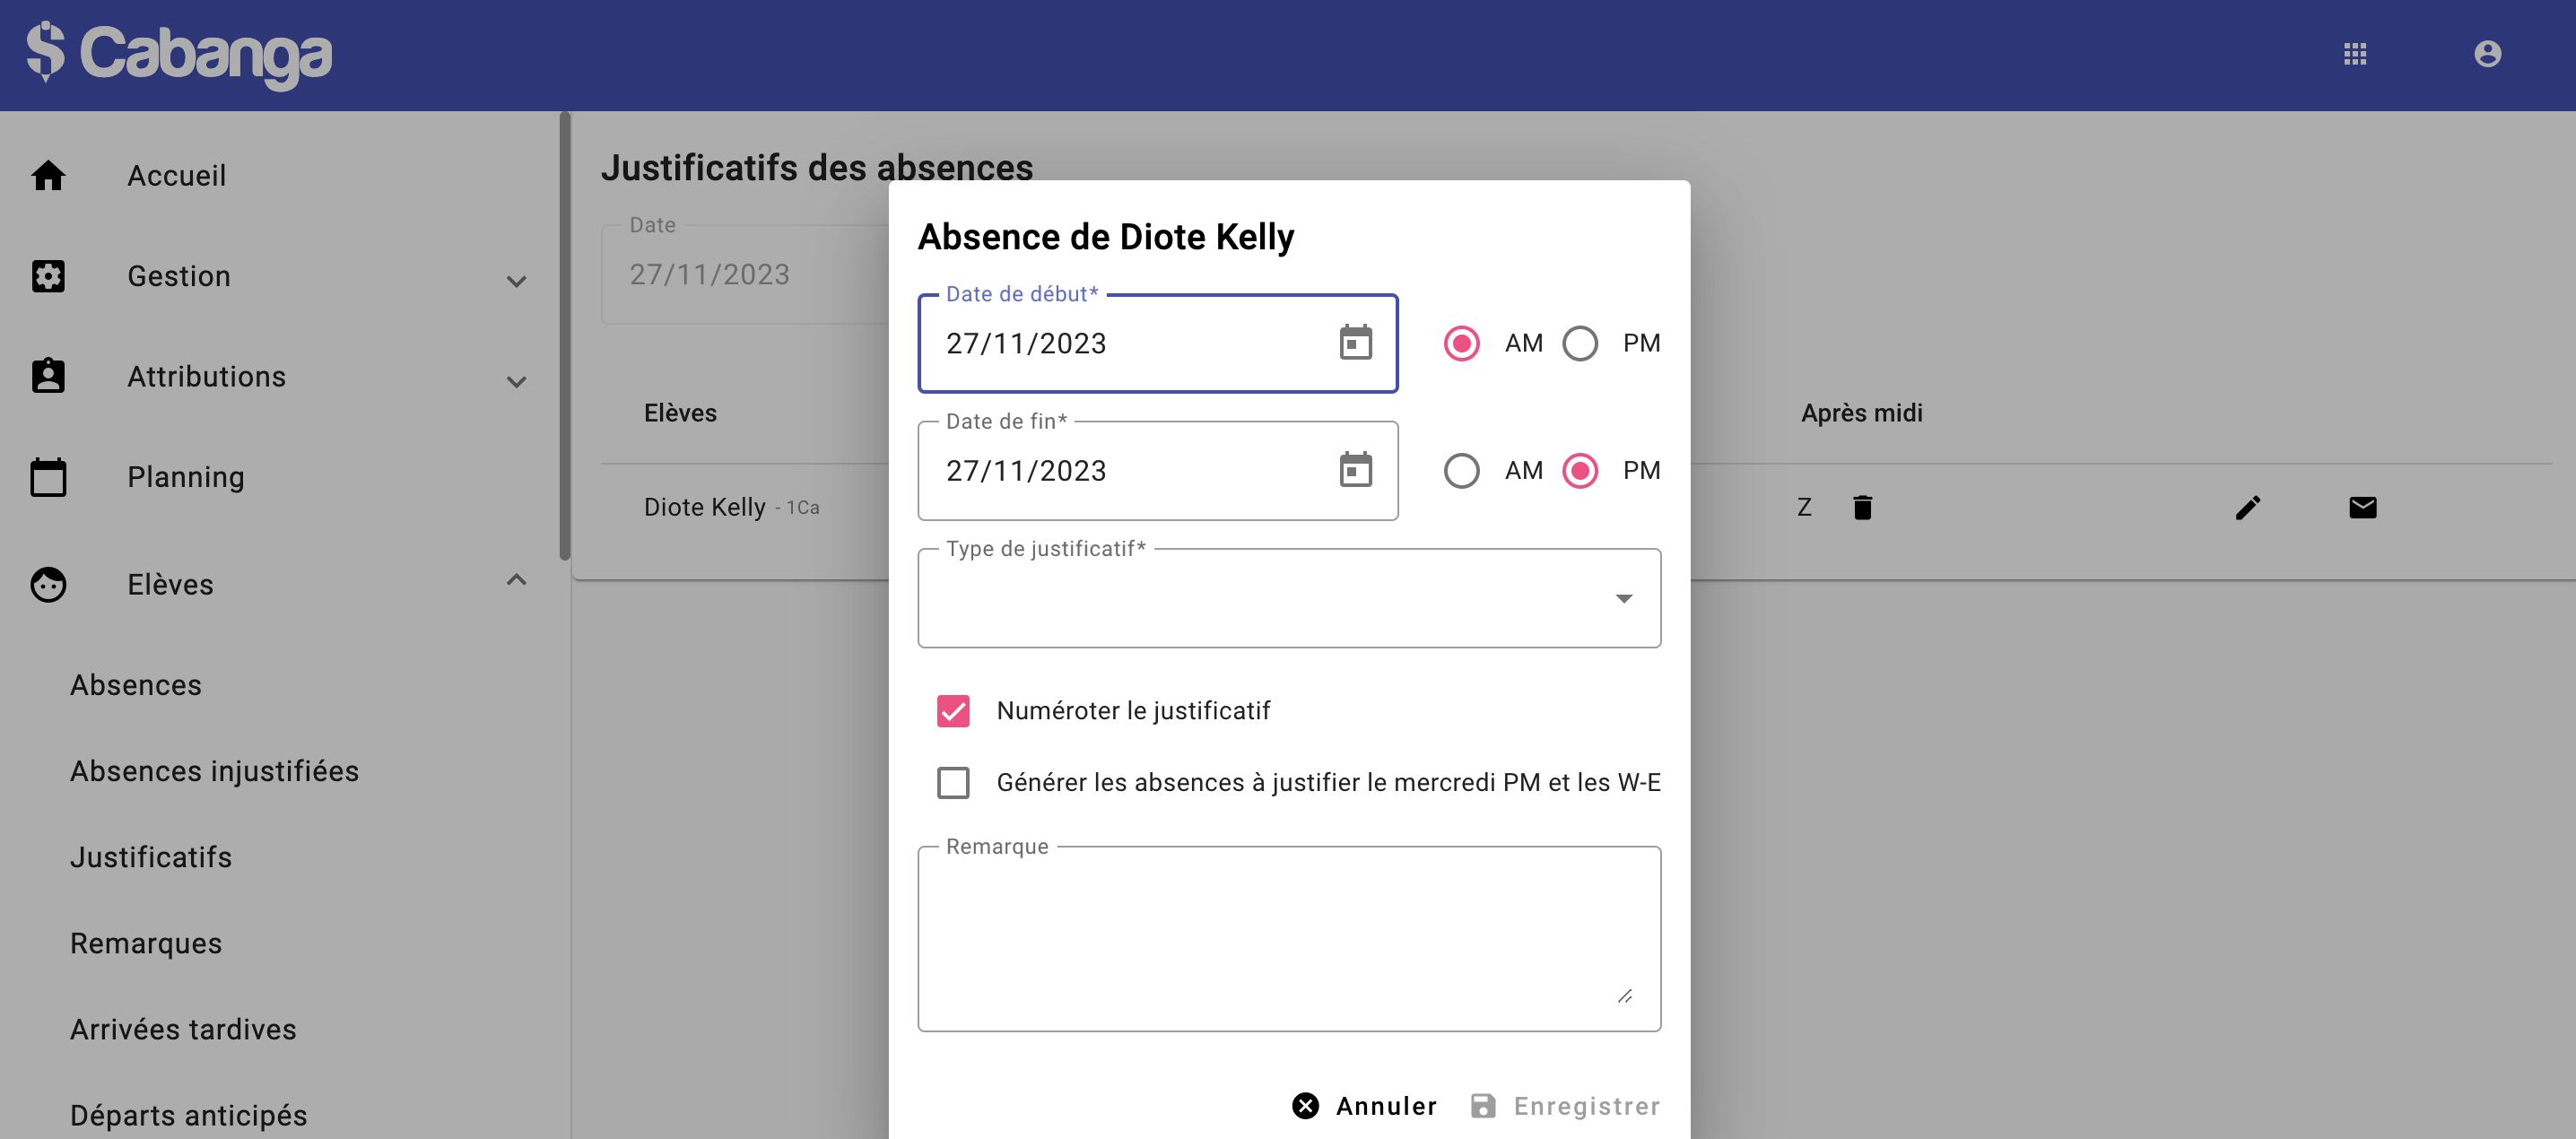The image size is (2576, 1139).
Task: Enable Générer les absences mercredi PM checkbox
Action: [952, 782]
